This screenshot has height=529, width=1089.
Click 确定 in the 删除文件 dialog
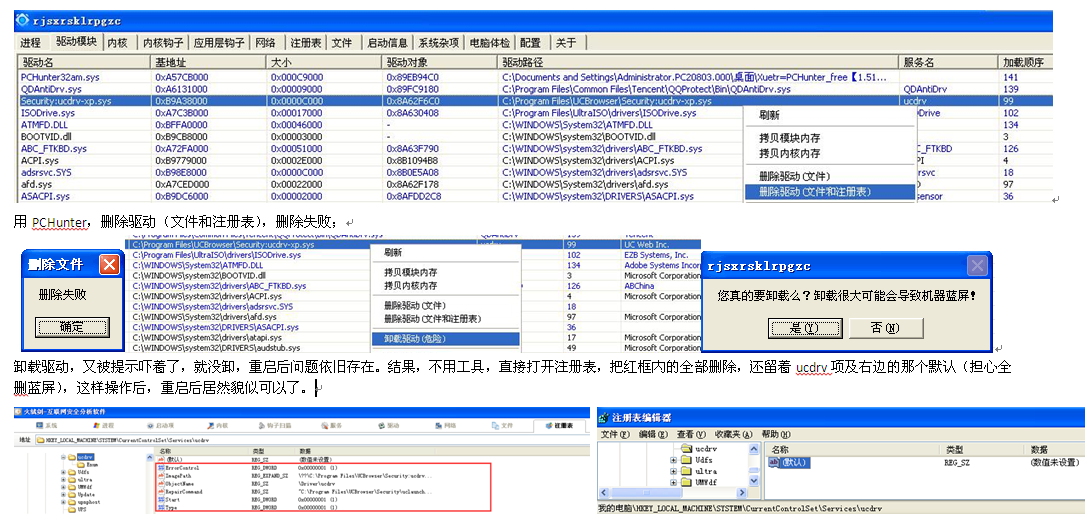[x=72, y=326]
